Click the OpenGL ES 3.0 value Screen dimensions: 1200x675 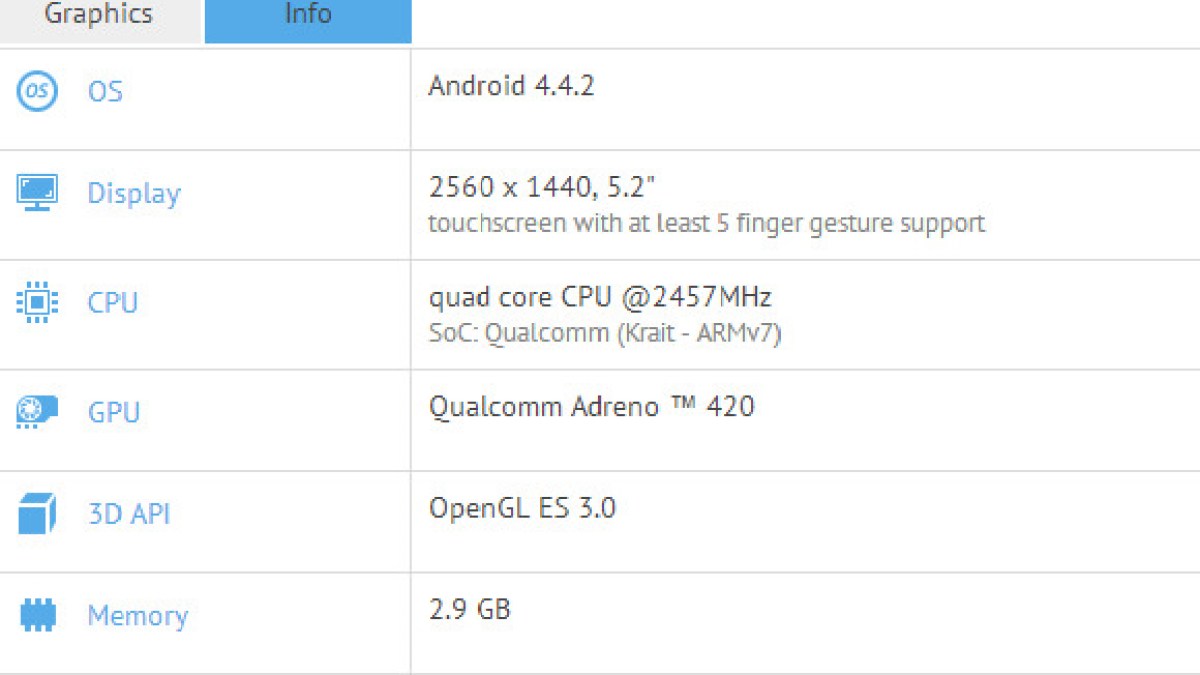click(522, 508)
